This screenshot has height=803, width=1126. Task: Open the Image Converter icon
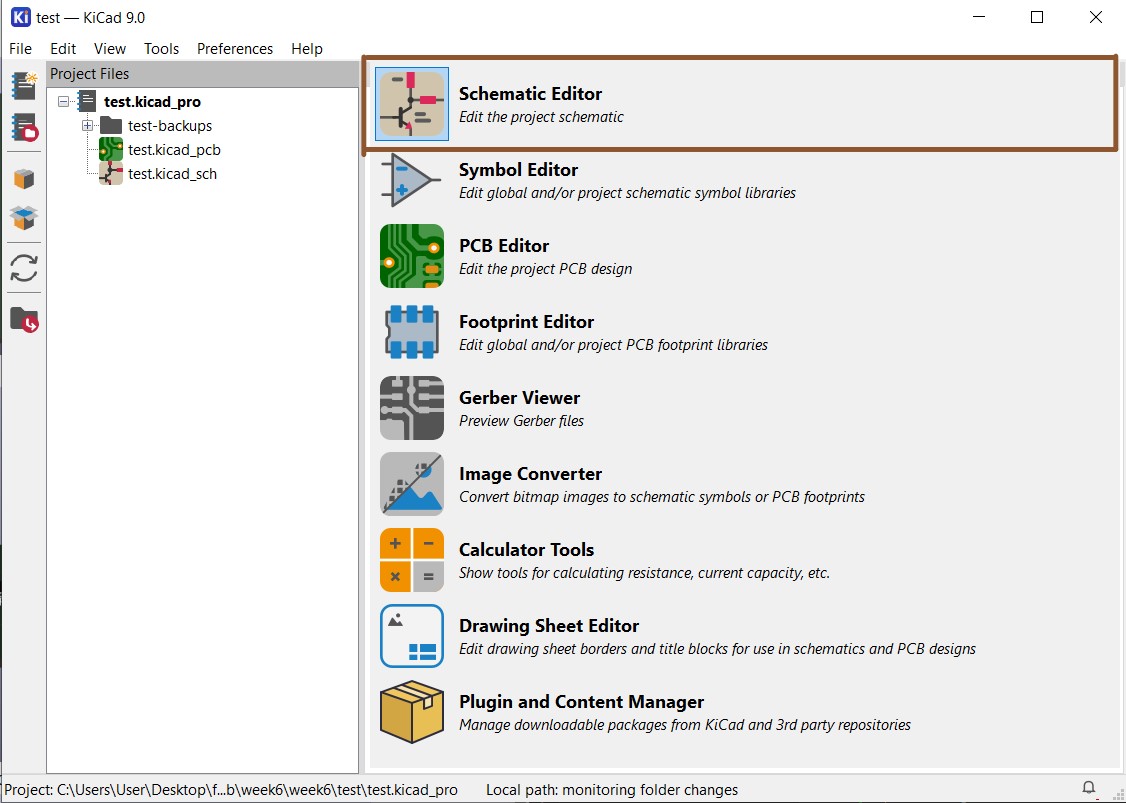point(411,484)
